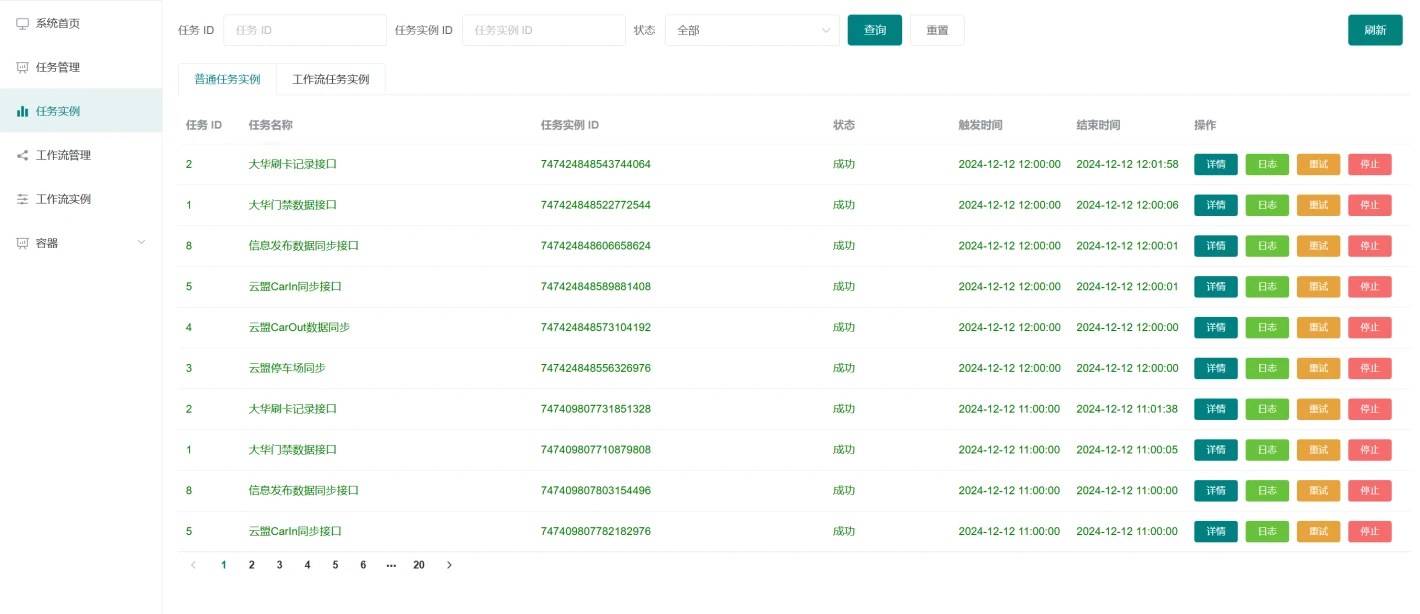Click the share icon beside 工作流管理
This screenshot has width=1420, height=614.
click(23, 155)
